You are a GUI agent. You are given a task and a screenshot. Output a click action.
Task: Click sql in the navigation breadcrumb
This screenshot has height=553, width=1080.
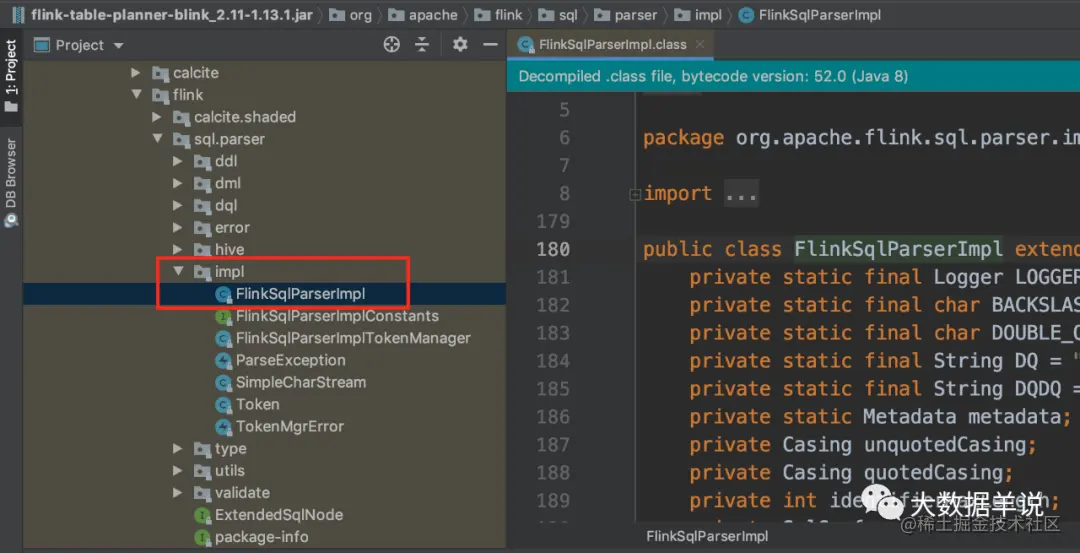568,14
